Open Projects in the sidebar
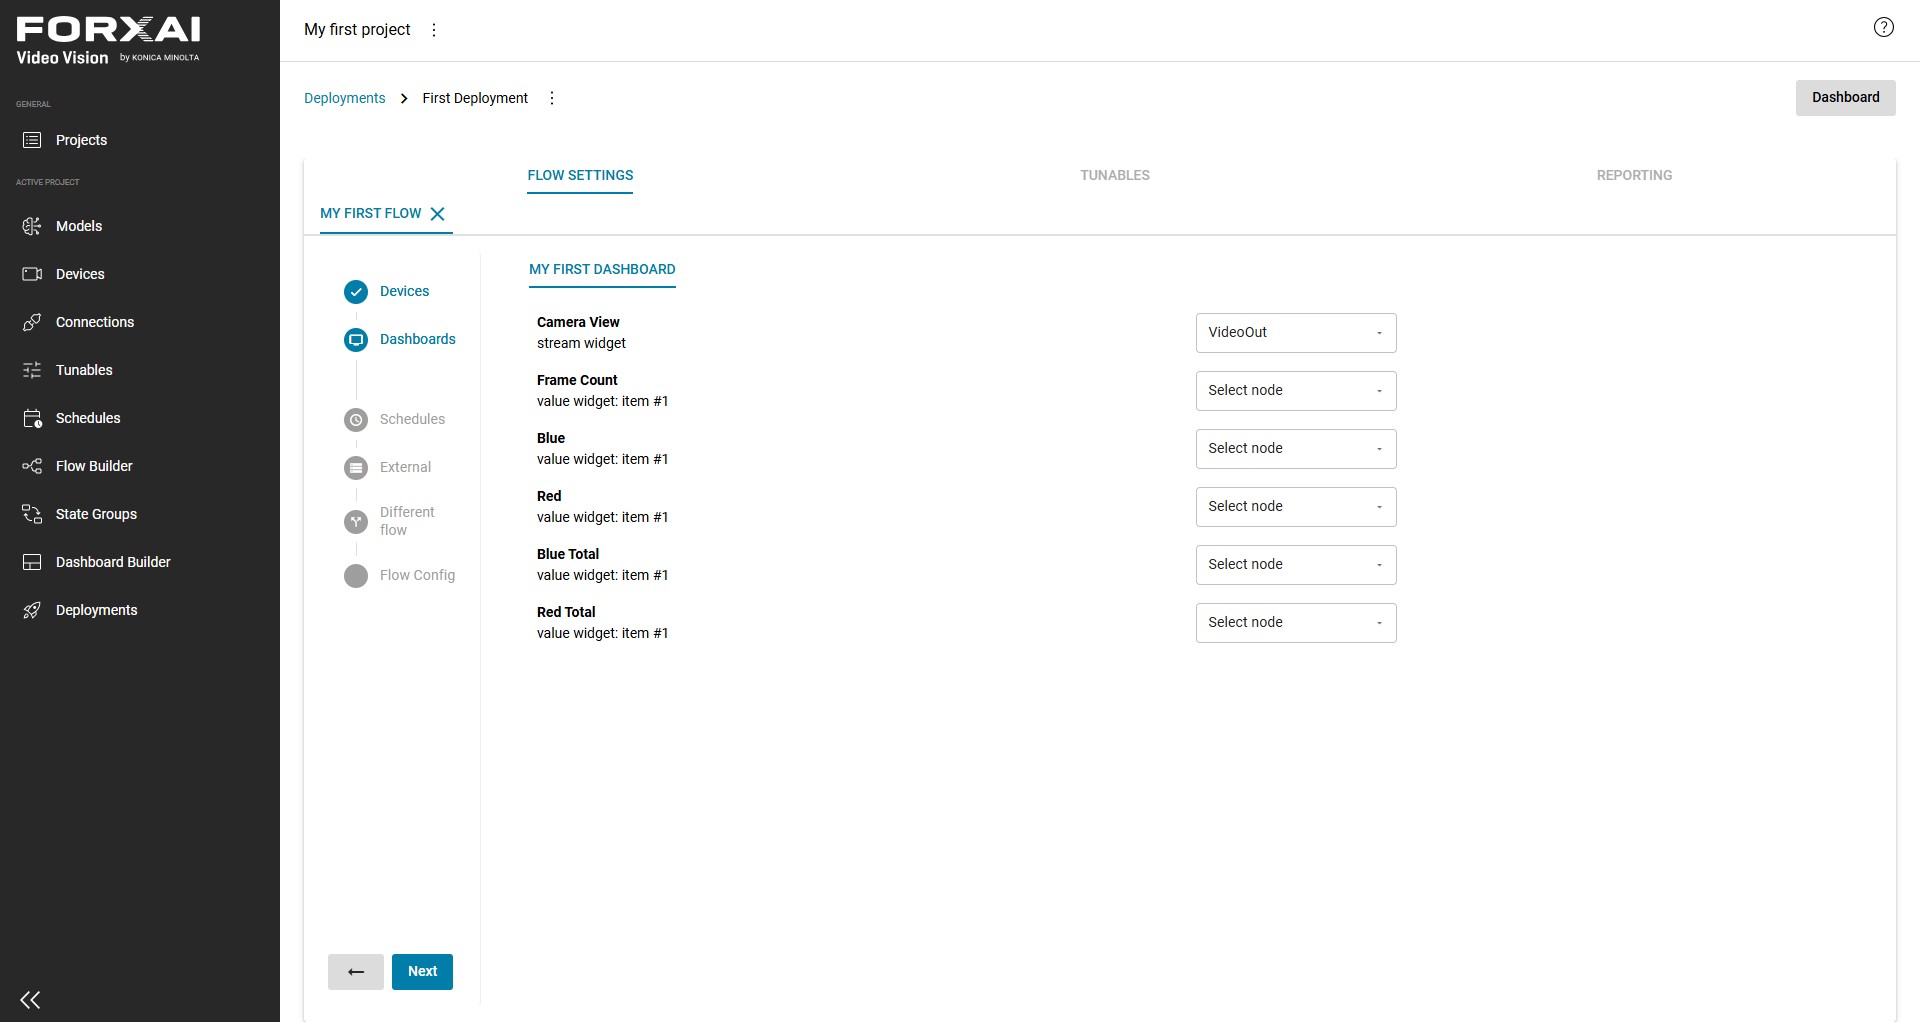Image resolution: width=1920 pixels, height=1022 pixels. tap(81, 140)
